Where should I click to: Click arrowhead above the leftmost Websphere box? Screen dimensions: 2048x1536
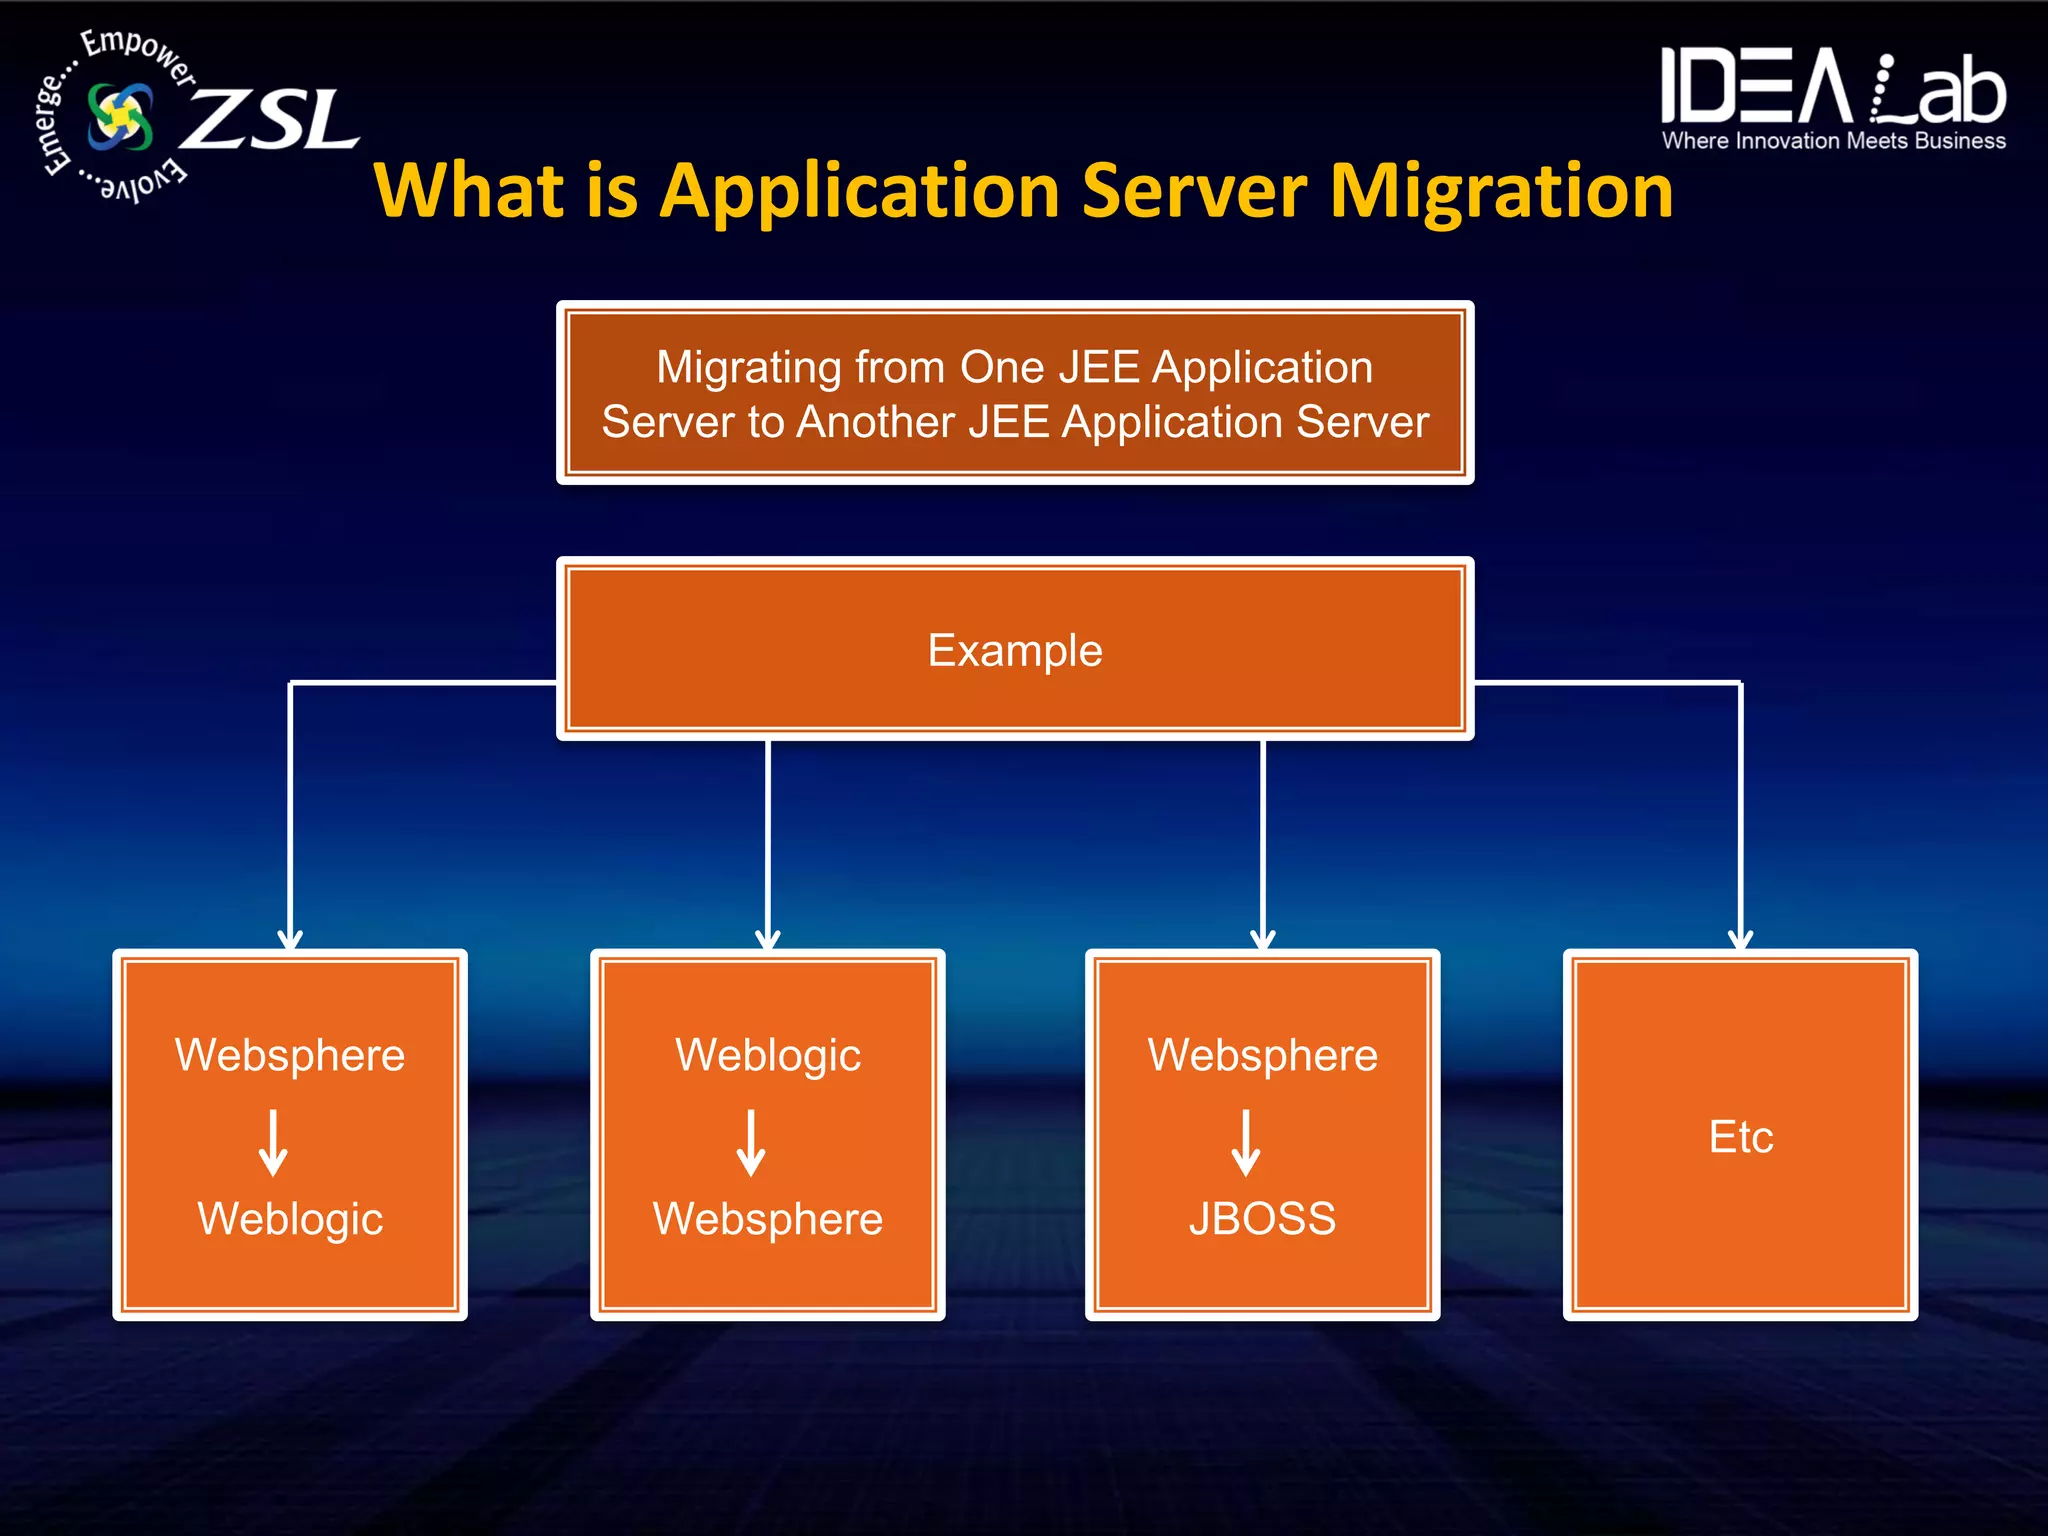290,940
